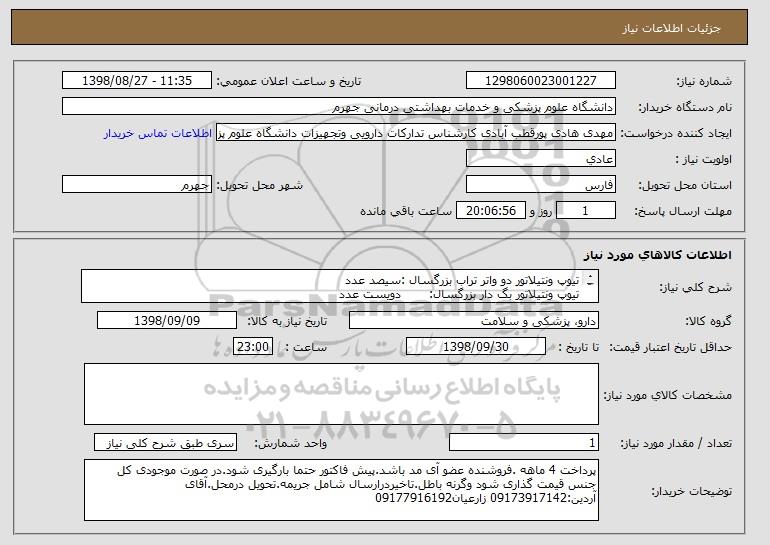Click the label حداقل تاریخ اعتبار قیمت
Viewport: 770px width, 545px height.
coord(670,347)
